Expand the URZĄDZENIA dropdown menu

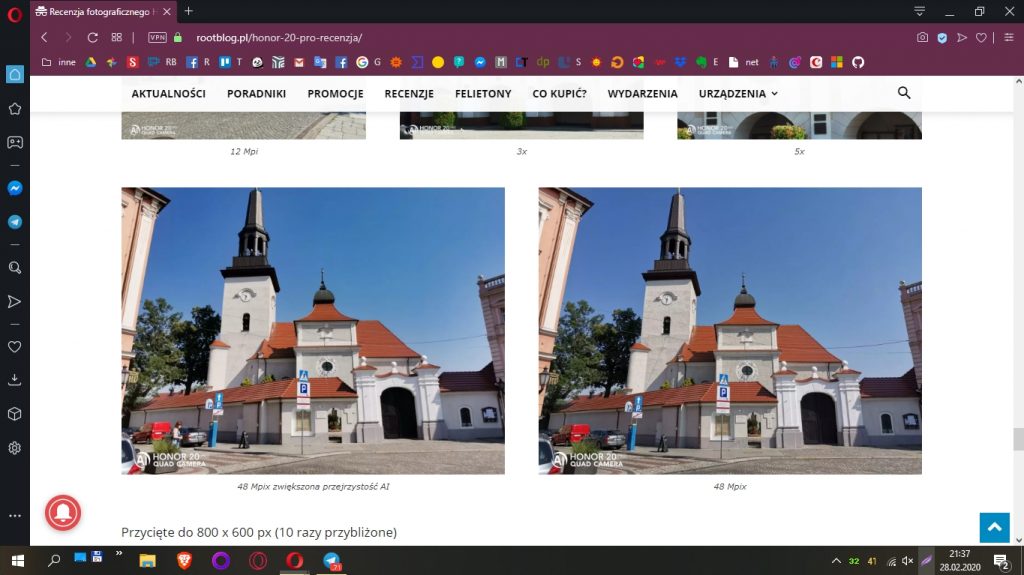coord(738,93)
